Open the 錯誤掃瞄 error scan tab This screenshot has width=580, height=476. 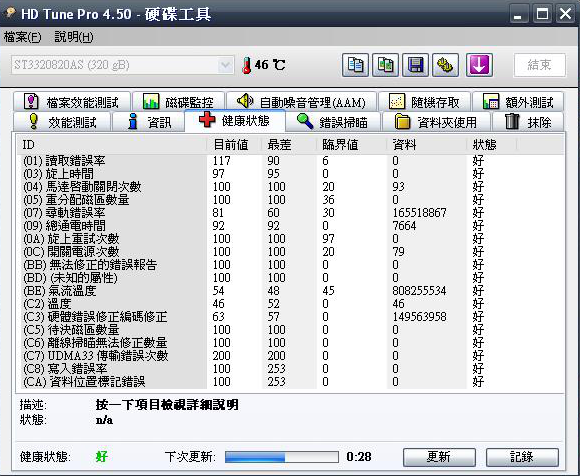[333, 122]
